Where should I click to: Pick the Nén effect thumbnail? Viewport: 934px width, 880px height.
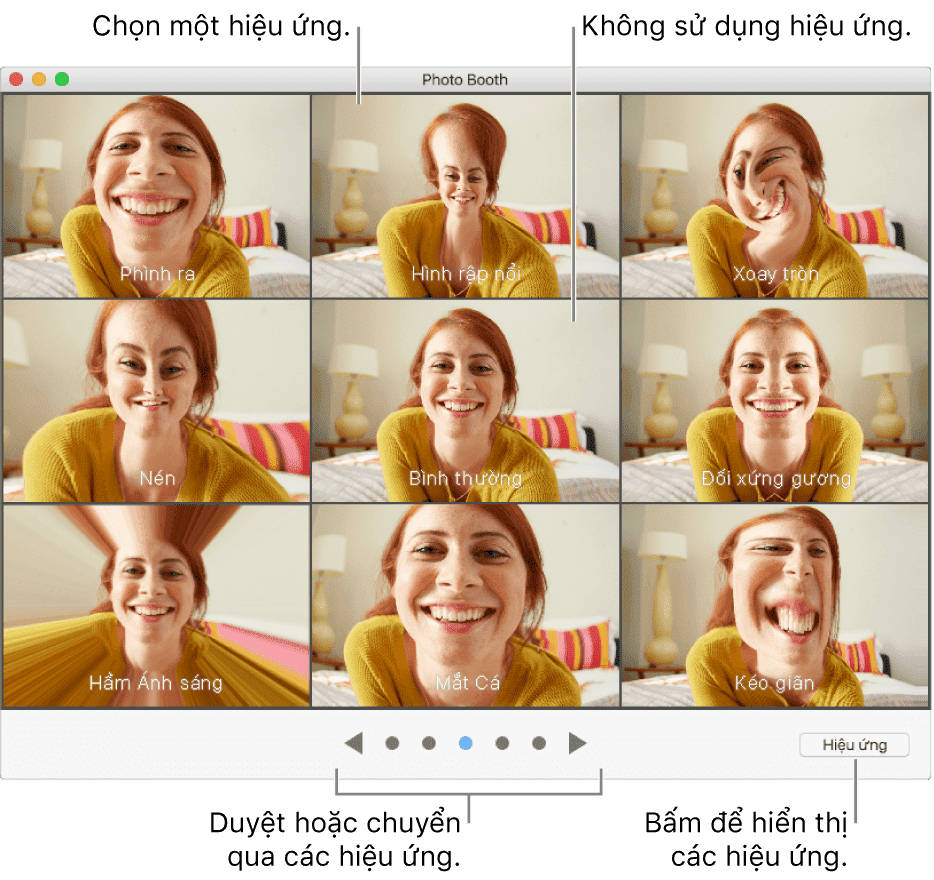click(155, 401)
